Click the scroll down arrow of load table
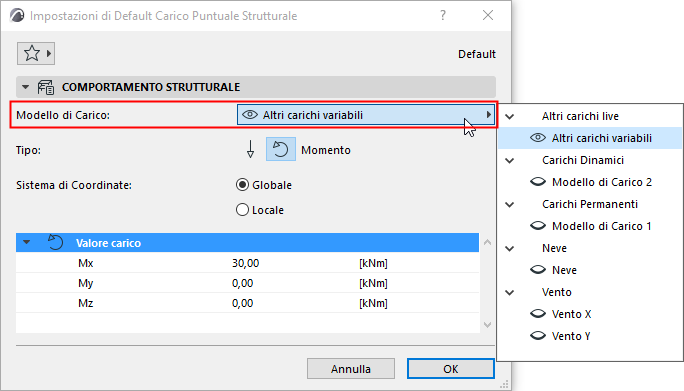This screenshot has width=684, height=391. tap(487, 325)
